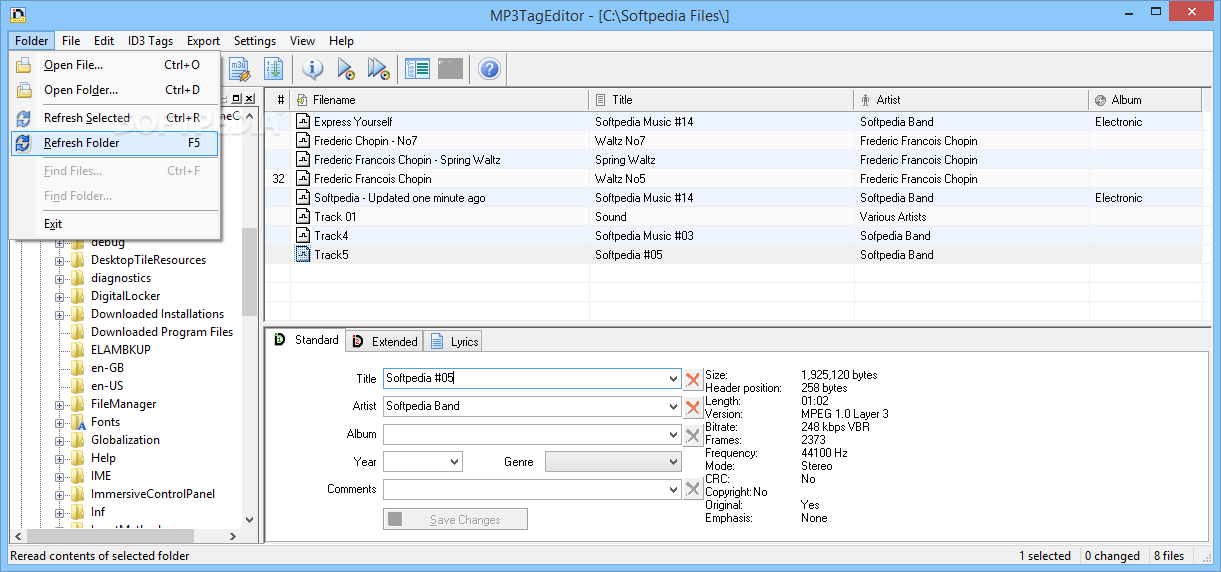The height and width of the screenshot is (572, 1221).
Task: Switch to the Extended tab
Action: coord(384,341)
